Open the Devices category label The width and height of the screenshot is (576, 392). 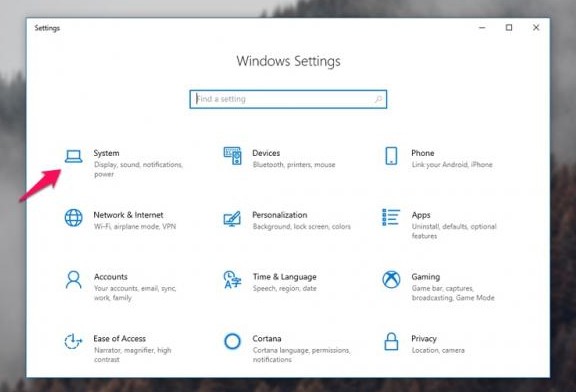point(266,153)
